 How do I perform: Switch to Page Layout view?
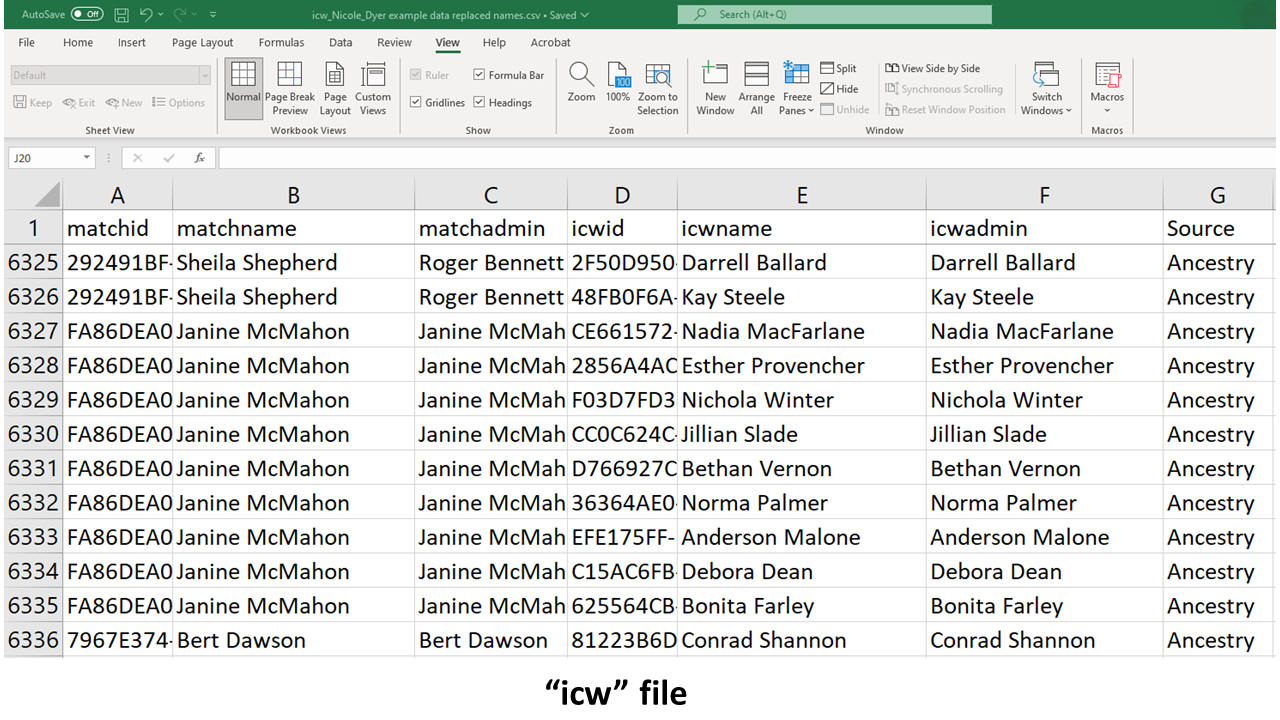tap(335, 88)
